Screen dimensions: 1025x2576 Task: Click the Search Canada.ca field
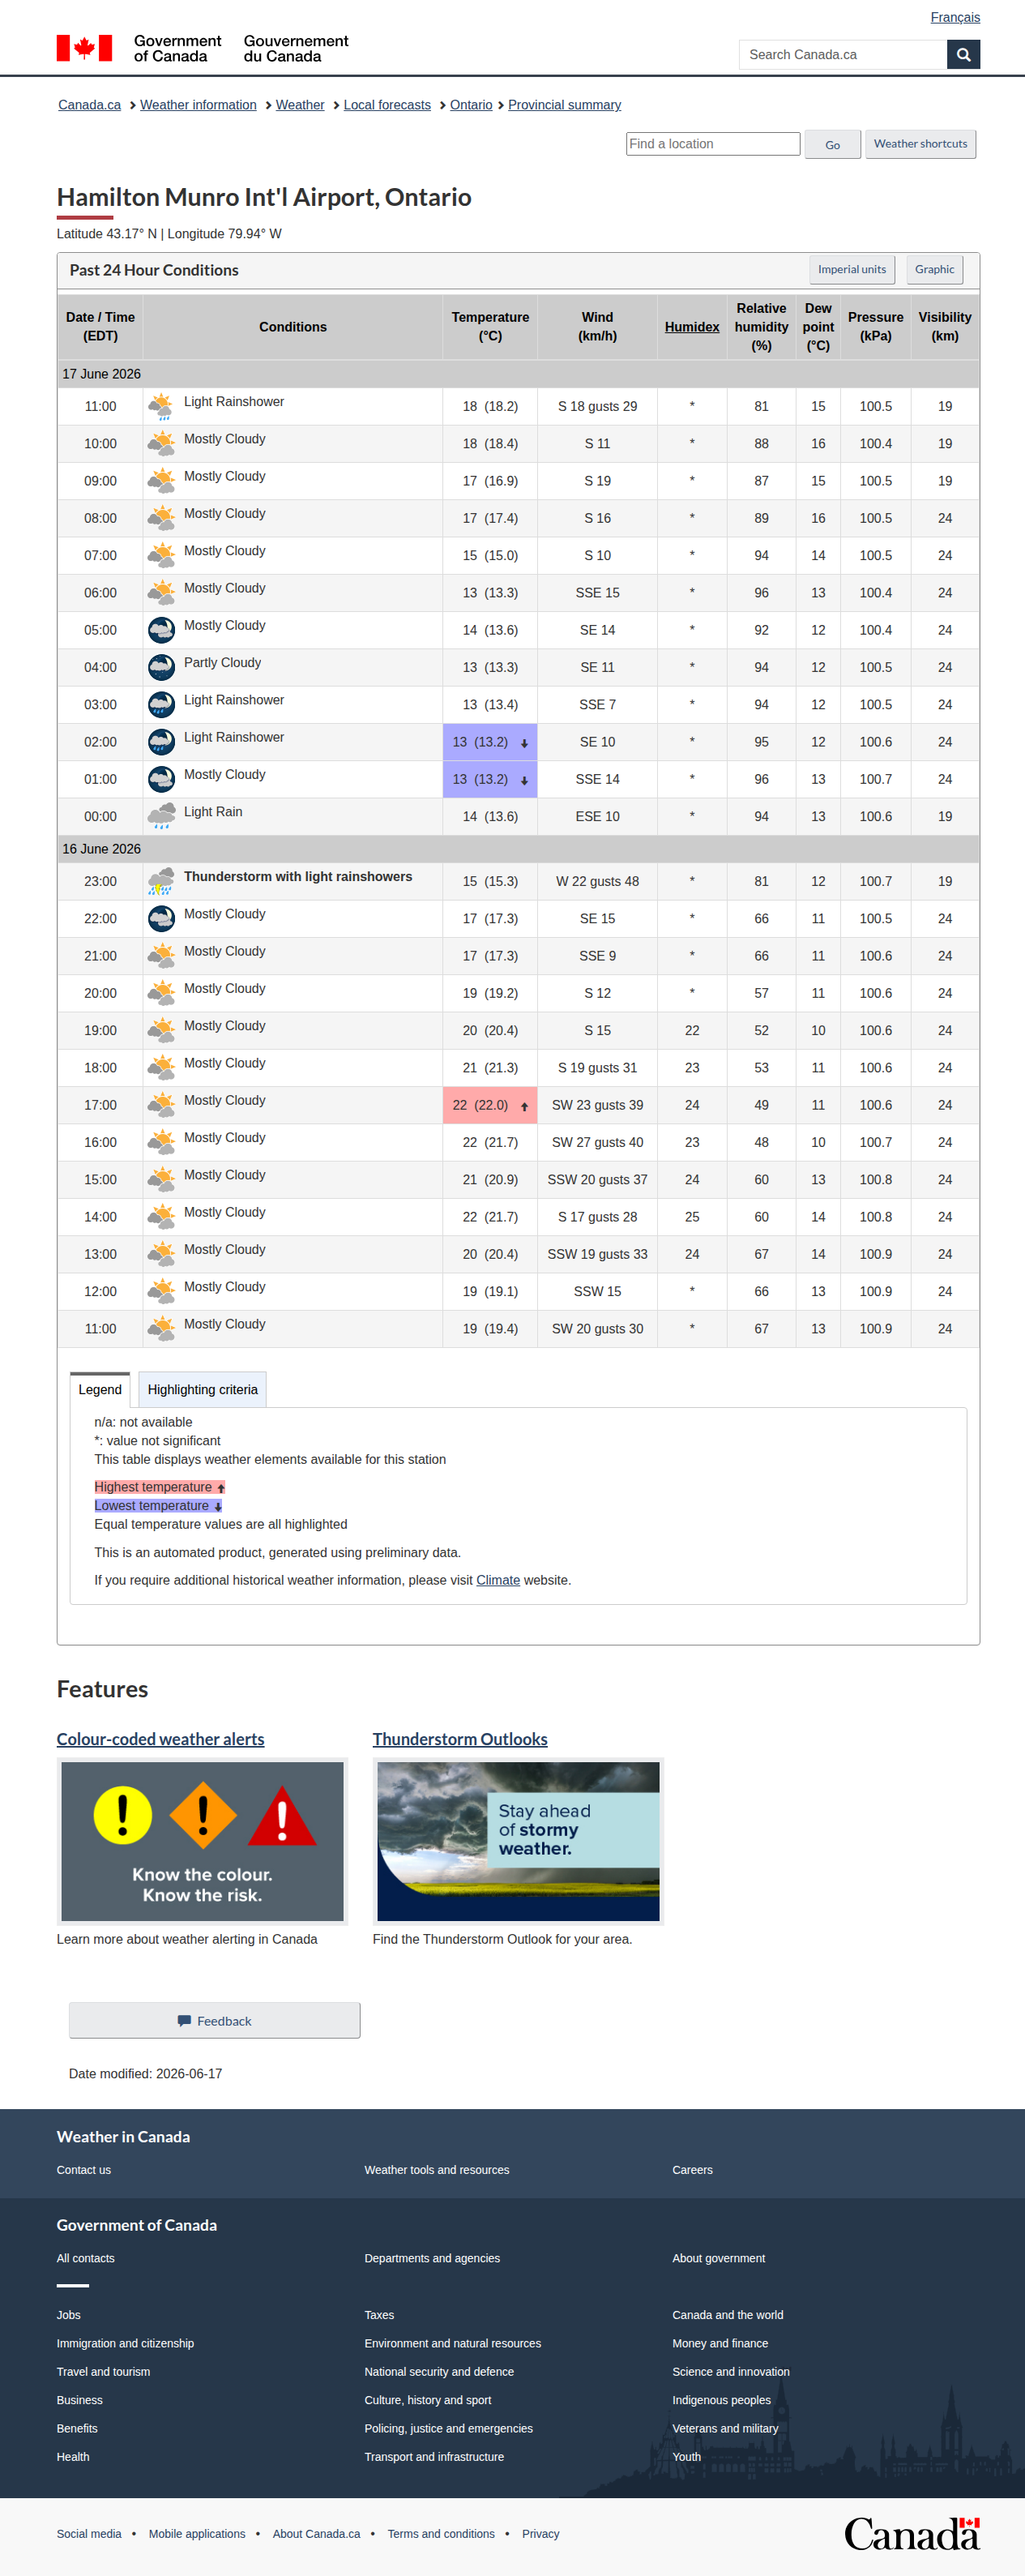843,55
